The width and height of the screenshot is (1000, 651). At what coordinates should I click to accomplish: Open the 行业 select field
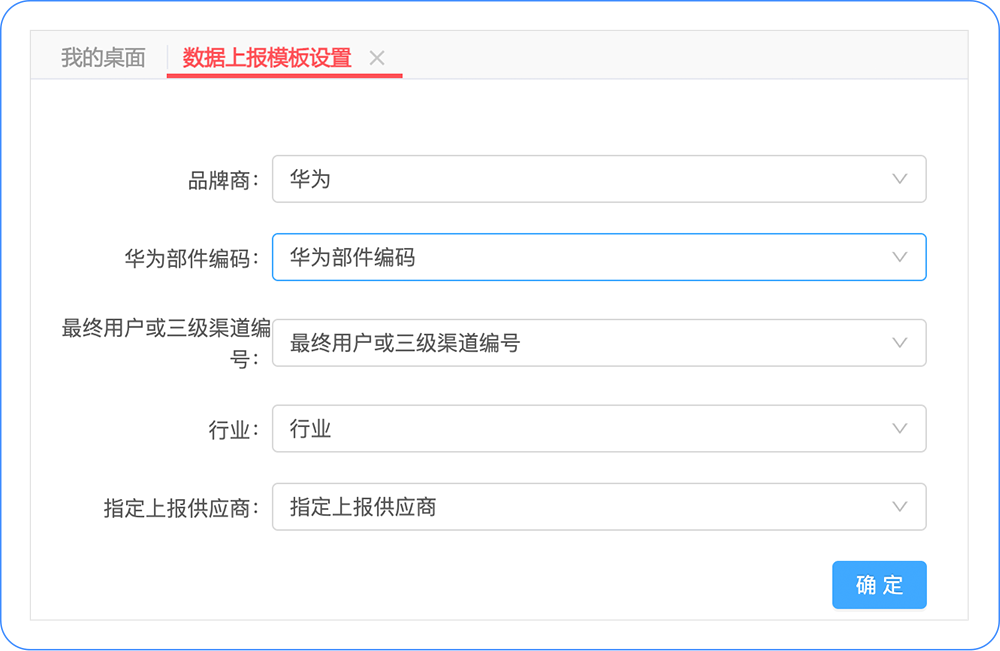pyautogui.click(x=580, y=429)
